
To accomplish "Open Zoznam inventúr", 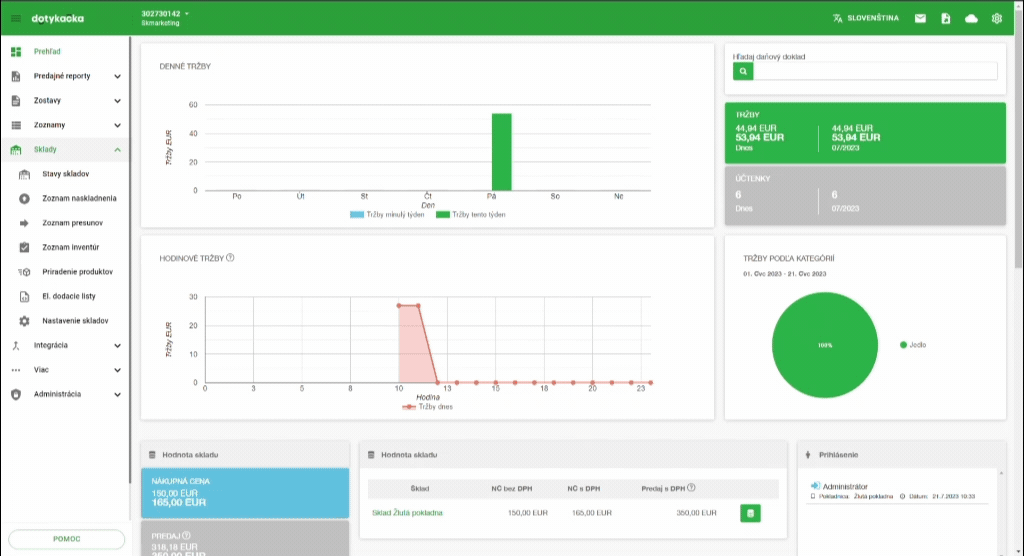I will tap(71, 247).
